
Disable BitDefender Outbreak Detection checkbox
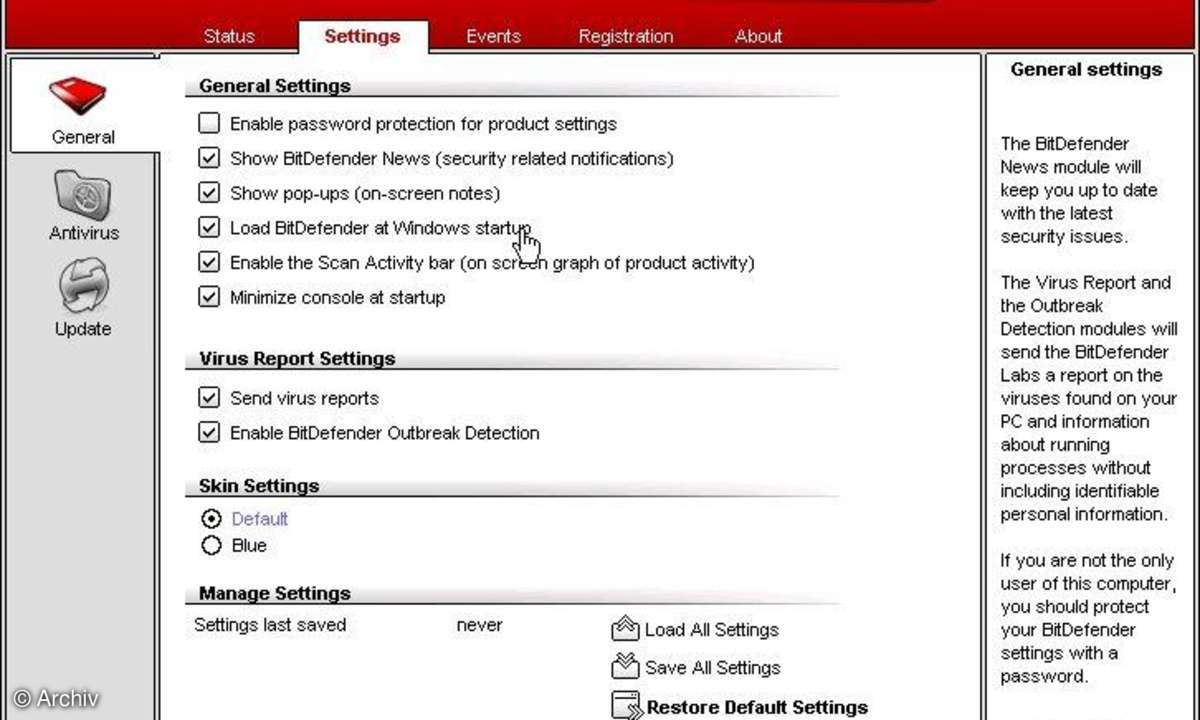209,433
